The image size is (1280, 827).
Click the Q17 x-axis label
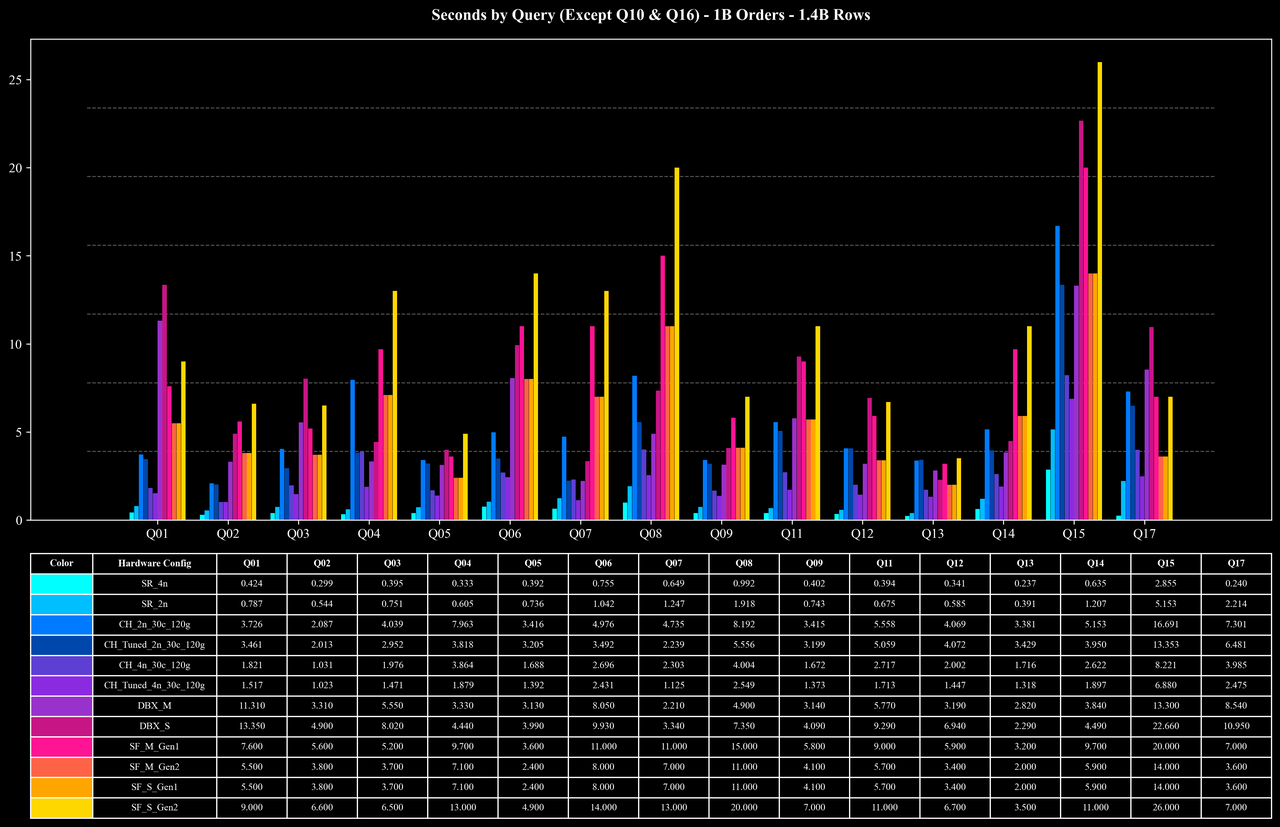point(1145,535)
